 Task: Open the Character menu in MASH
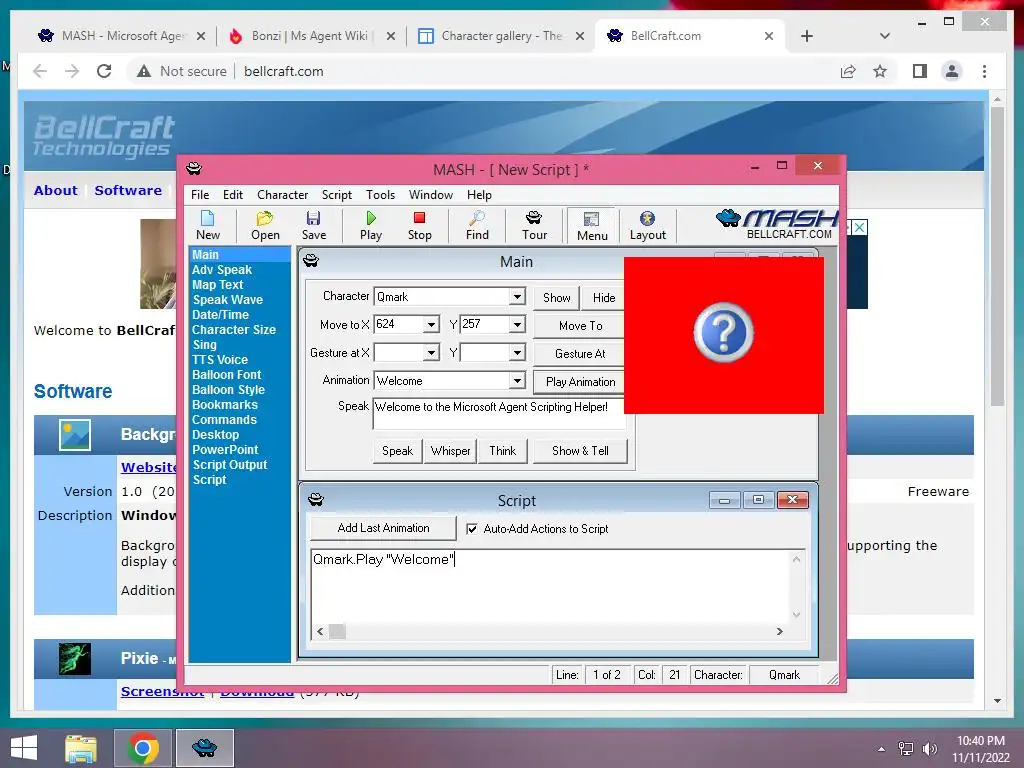282,195
